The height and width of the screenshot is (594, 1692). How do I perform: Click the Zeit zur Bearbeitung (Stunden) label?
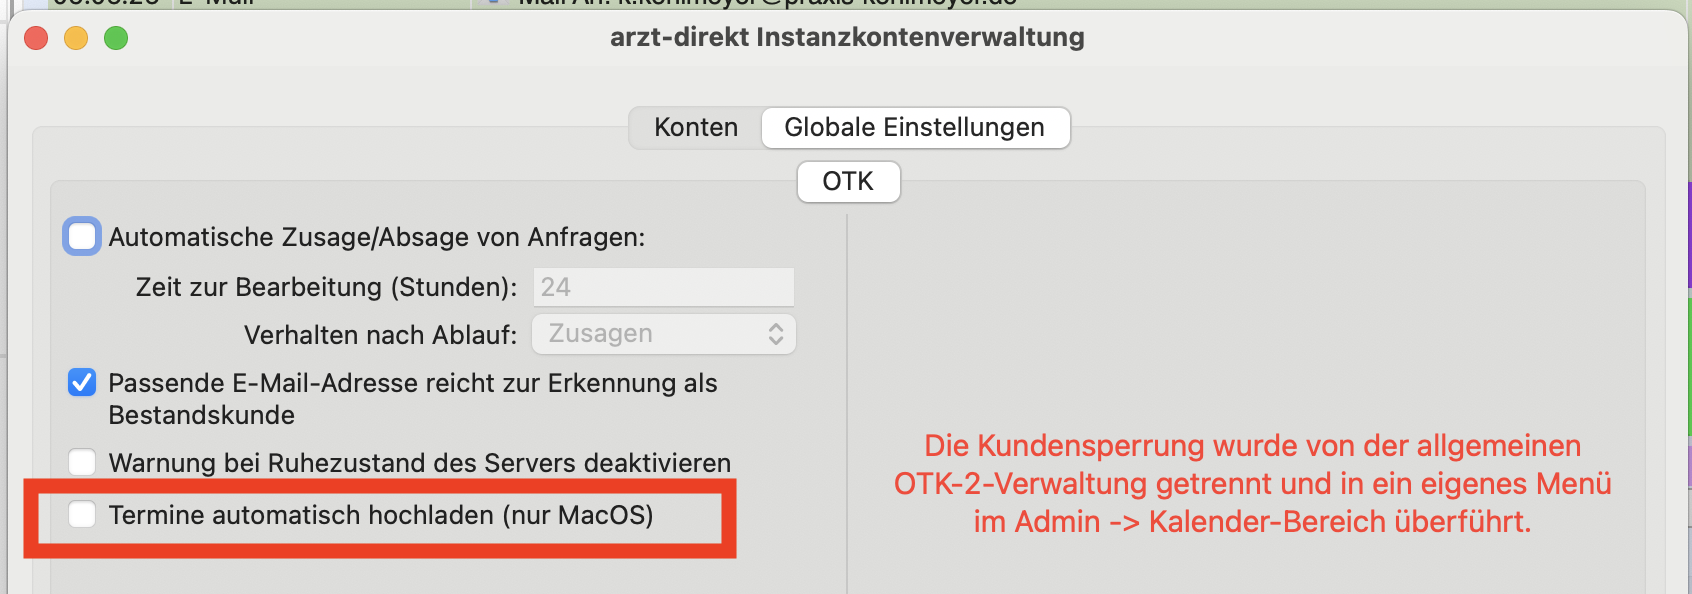327,287
